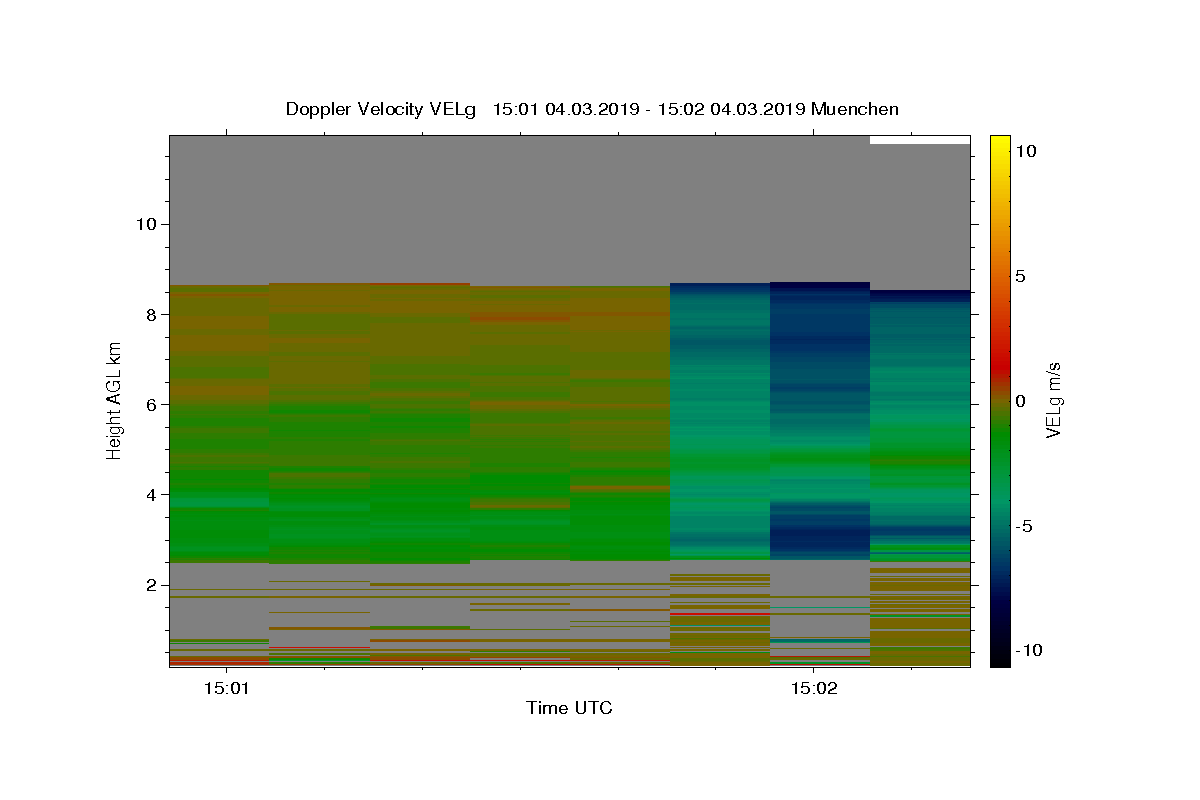The height and width of the screenshot is (800, 1200).
Task: Click the dark blue profile column above 15:02
Action: 820,420
